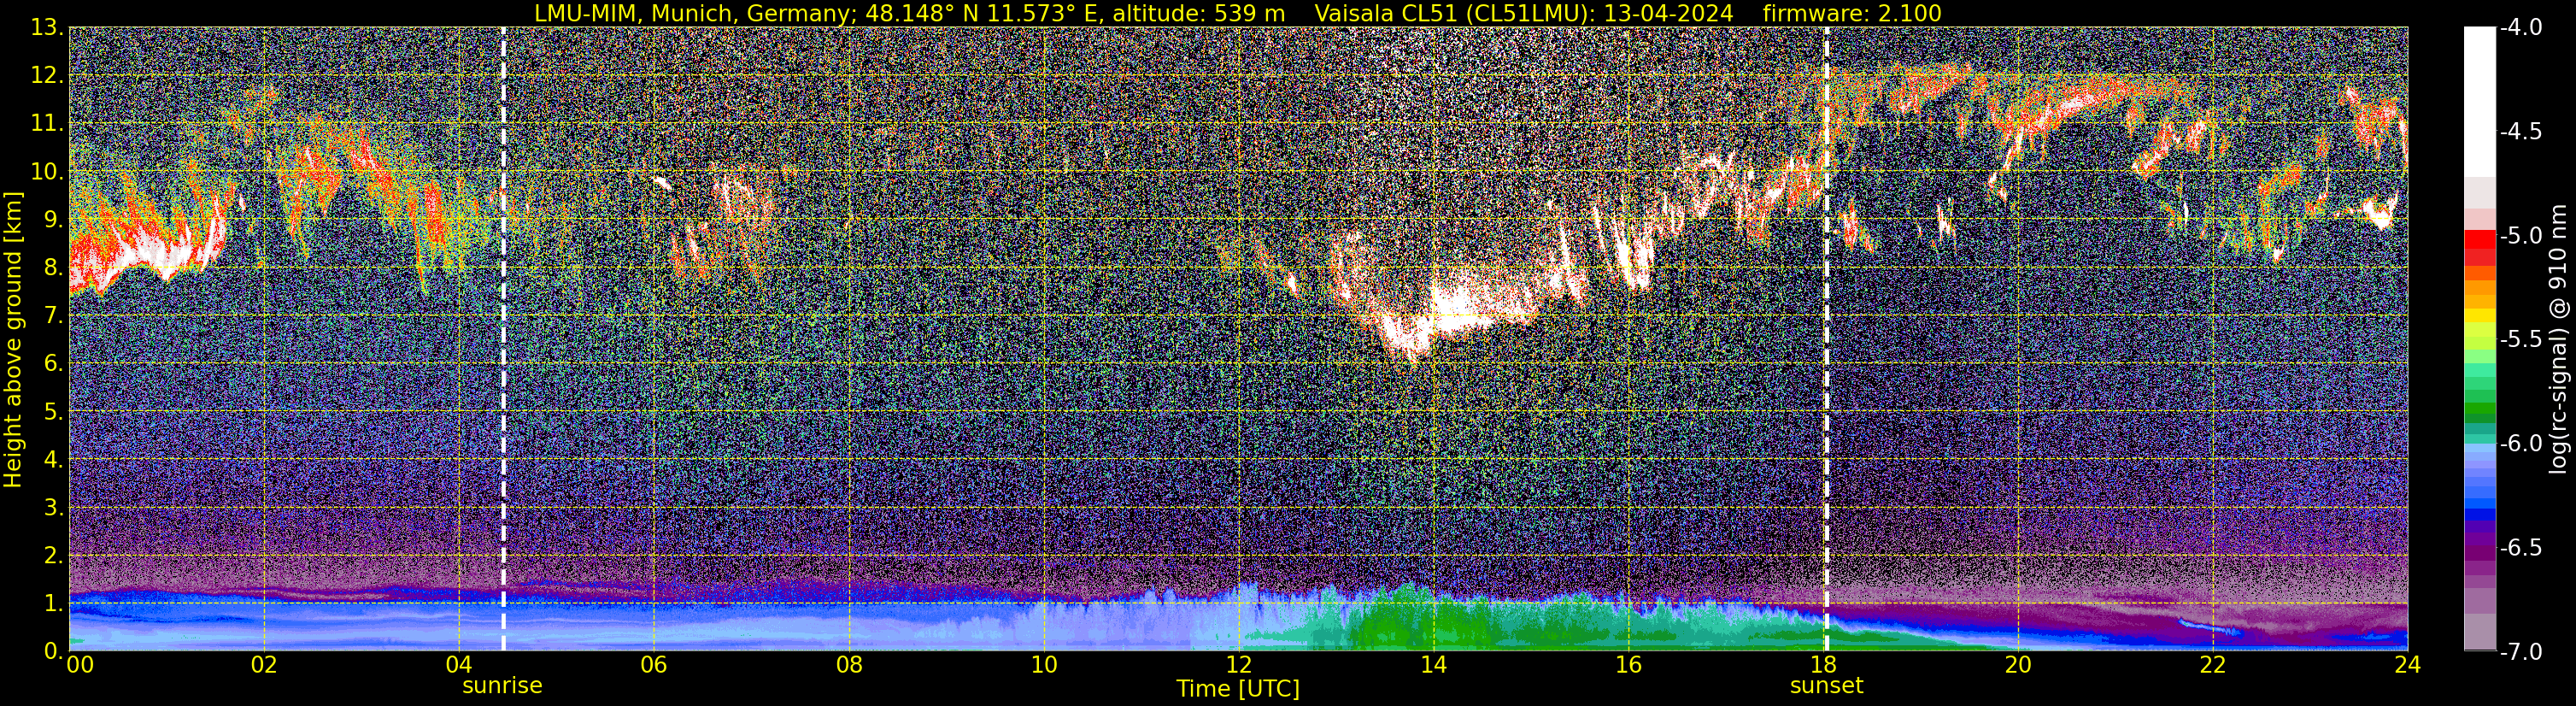The height and width of the screenshot is (706, 2576).
Task: Click the height axis tick '3.'
Action: [x=52, y=508]
